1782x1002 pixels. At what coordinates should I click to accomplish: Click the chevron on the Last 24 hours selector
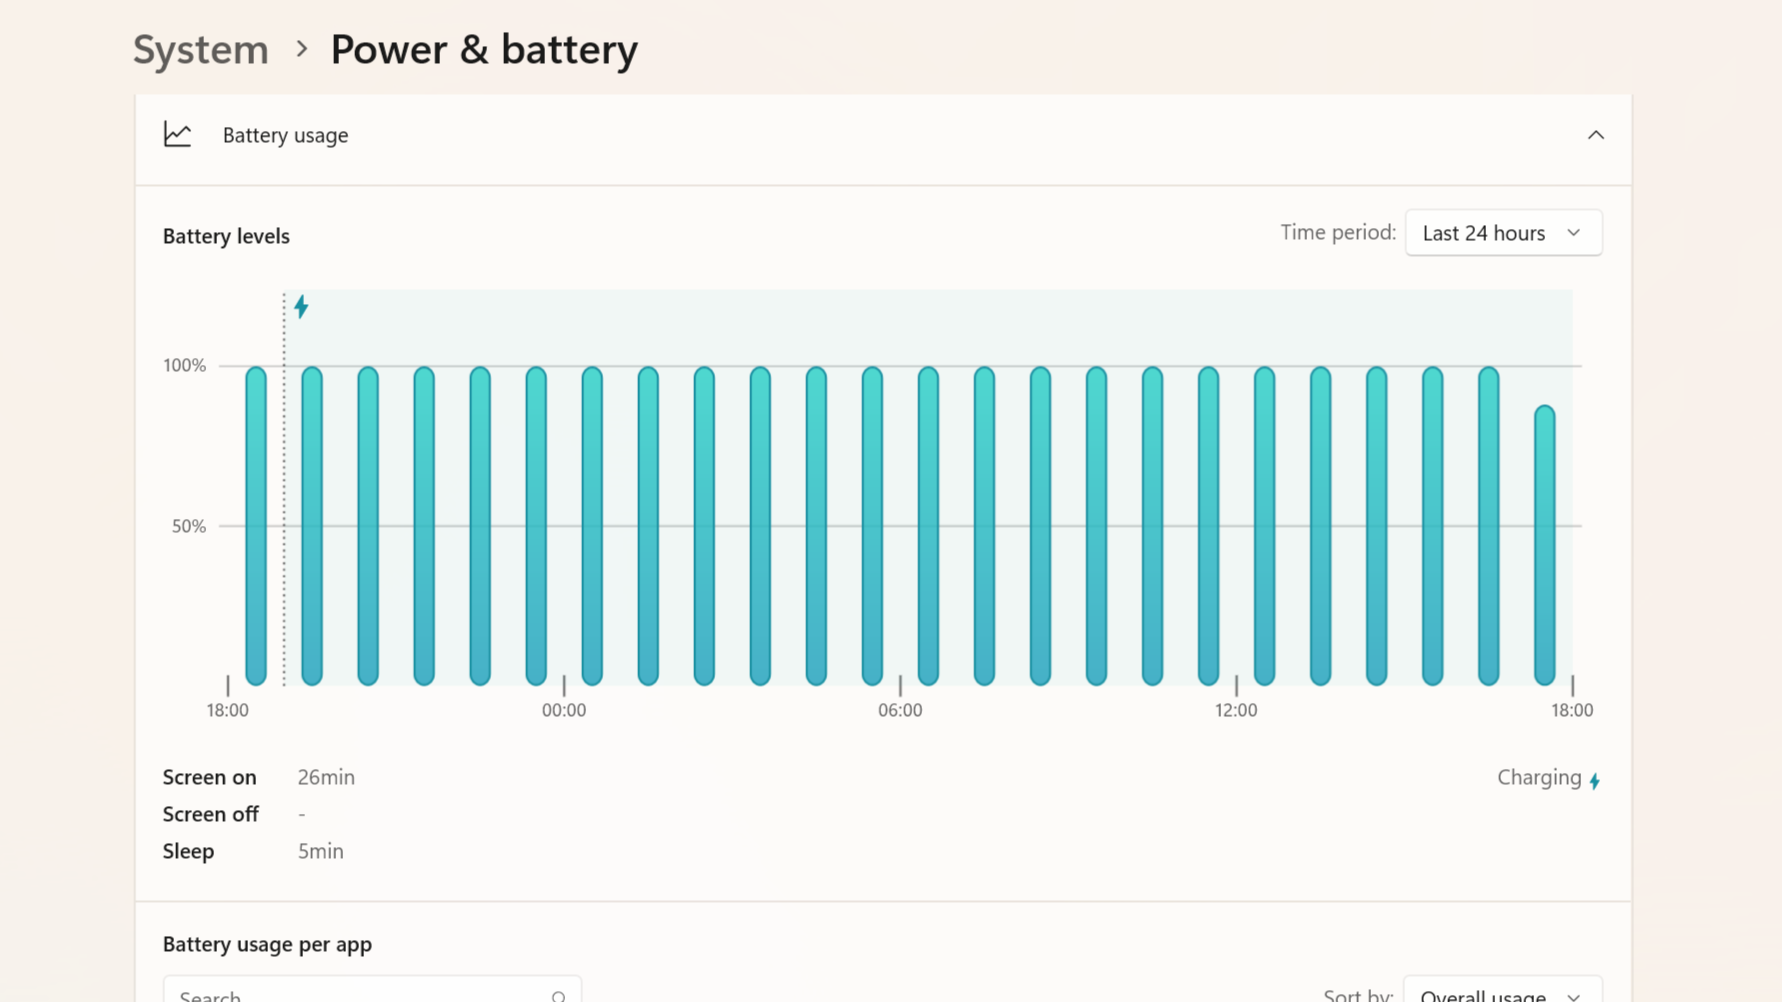pyautogui.click(x=1574, y=232)
